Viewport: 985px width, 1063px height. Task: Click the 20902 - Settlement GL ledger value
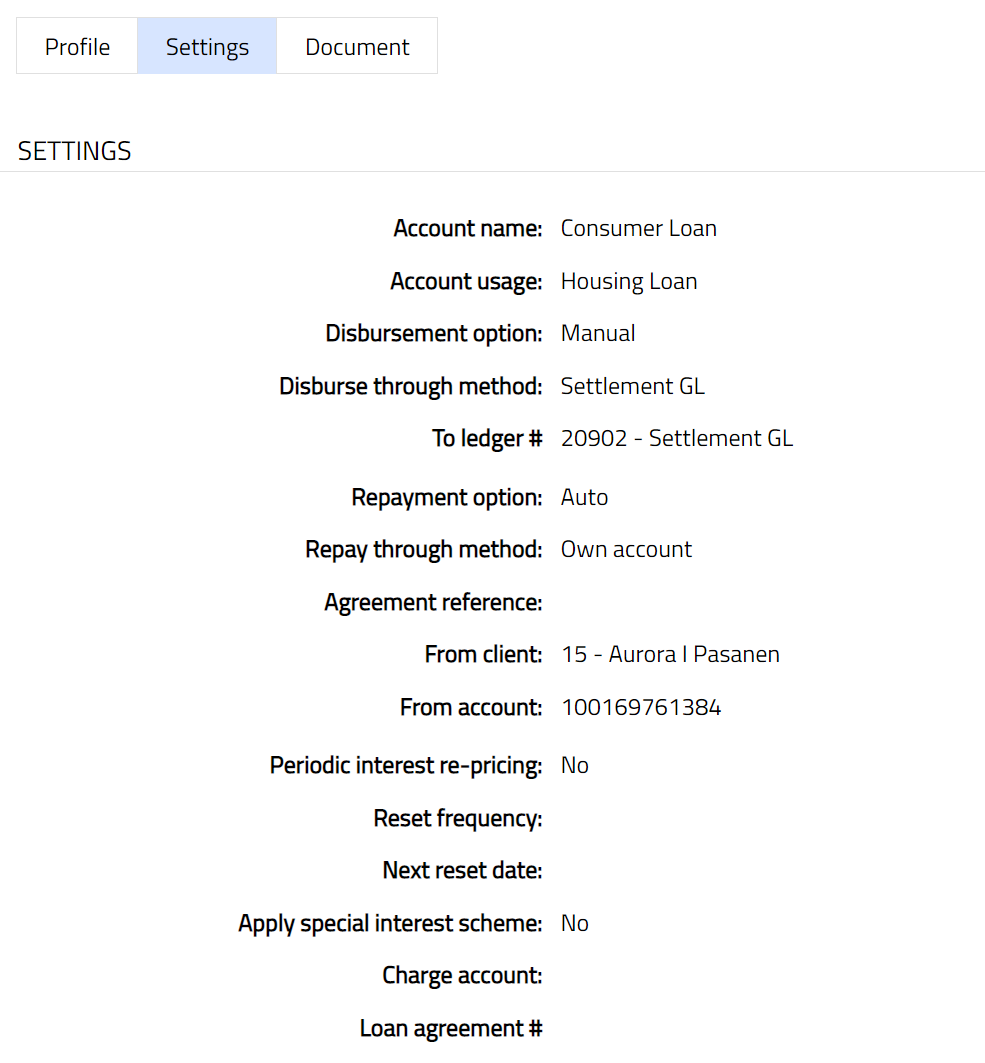(676, 438)
